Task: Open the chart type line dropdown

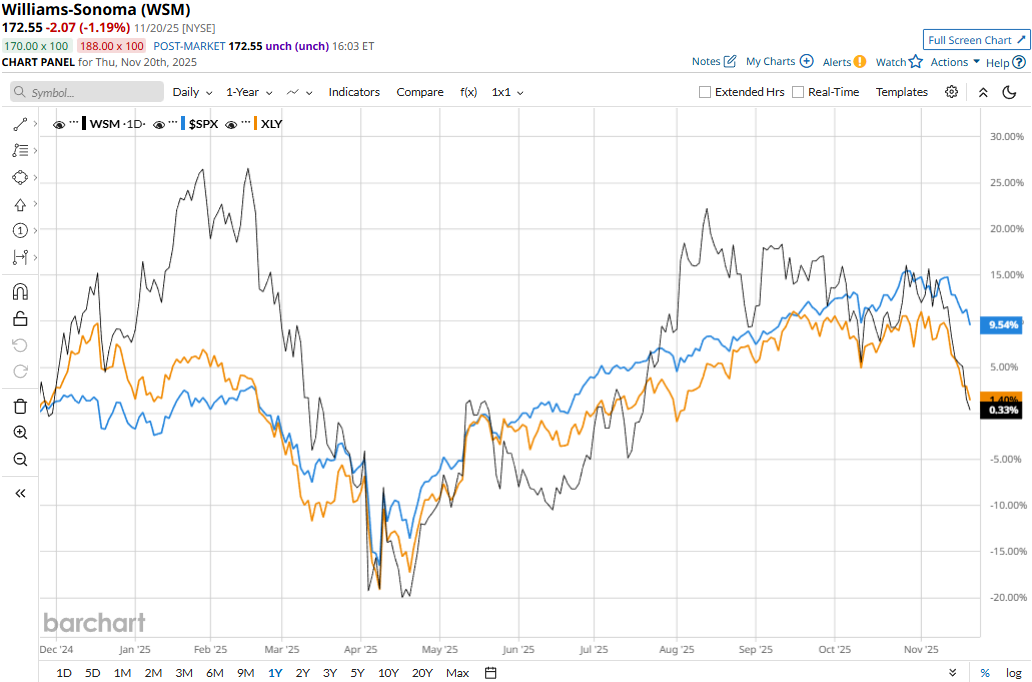Action: point(299,92)
